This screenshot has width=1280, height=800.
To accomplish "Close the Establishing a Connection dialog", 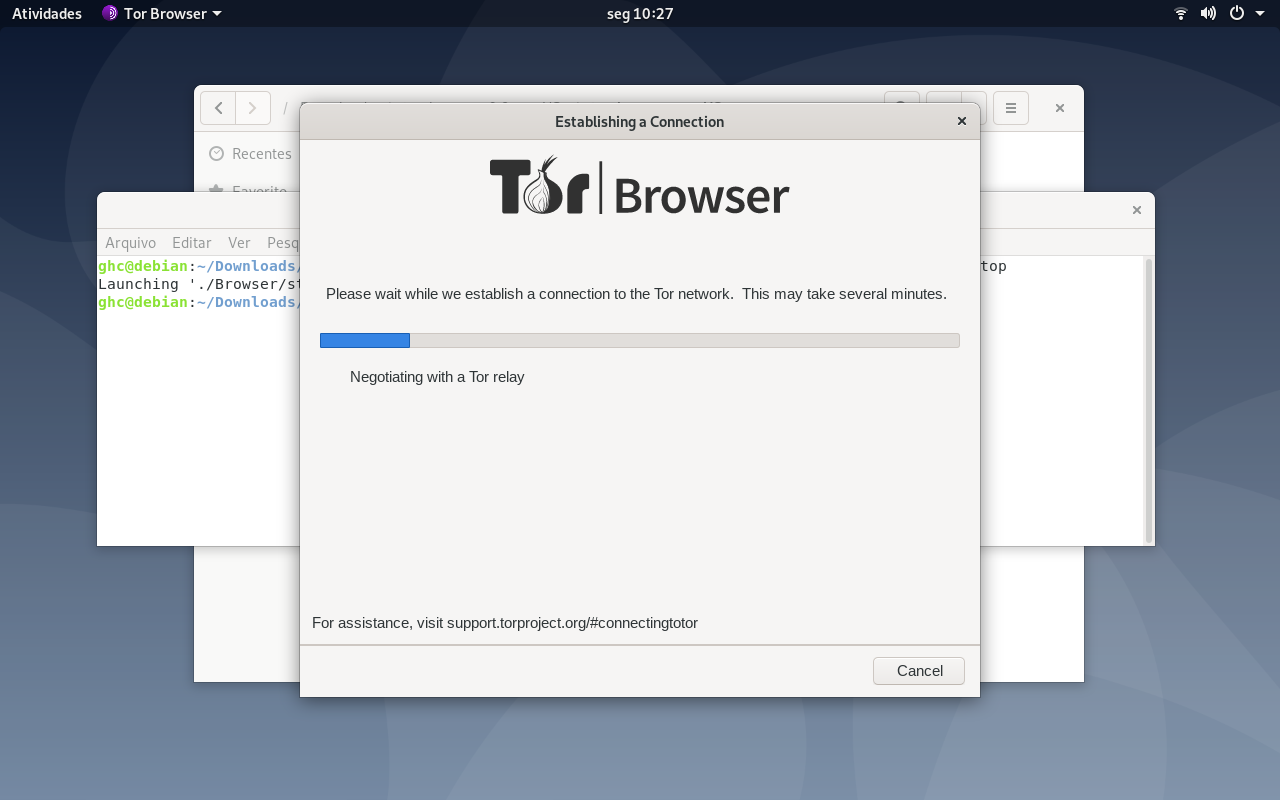I will 962,121.
